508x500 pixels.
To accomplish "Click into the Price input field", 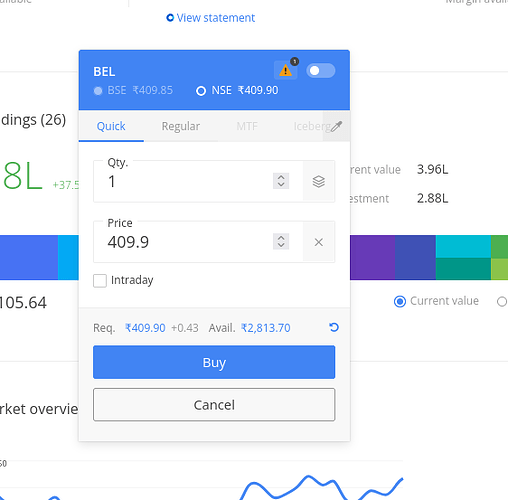I will tap(198, 242).
